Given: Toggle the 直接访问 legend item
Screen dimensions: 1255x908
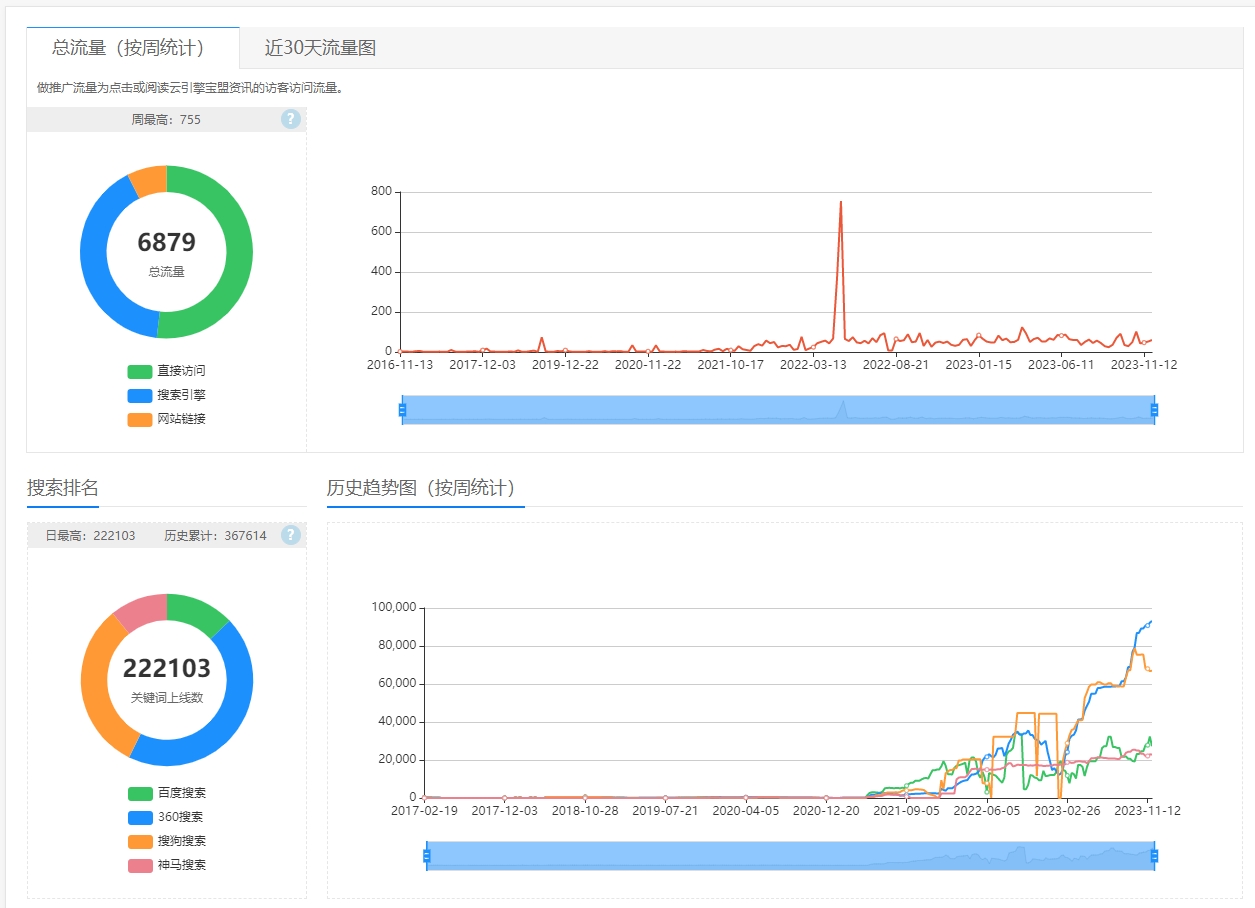Looking at the screenshot, I should [x=166, y=371].
